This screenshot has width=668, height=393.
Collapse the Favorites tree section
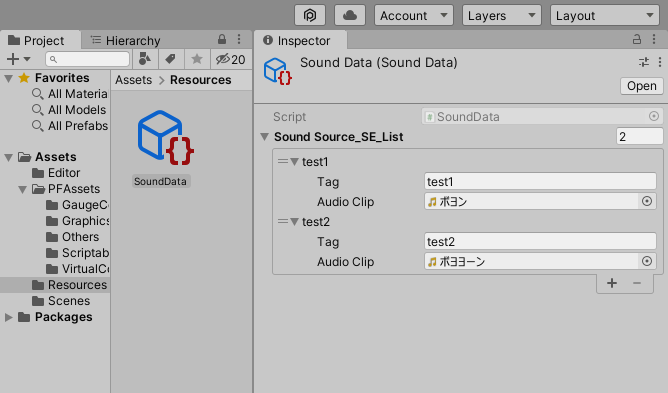8,78
